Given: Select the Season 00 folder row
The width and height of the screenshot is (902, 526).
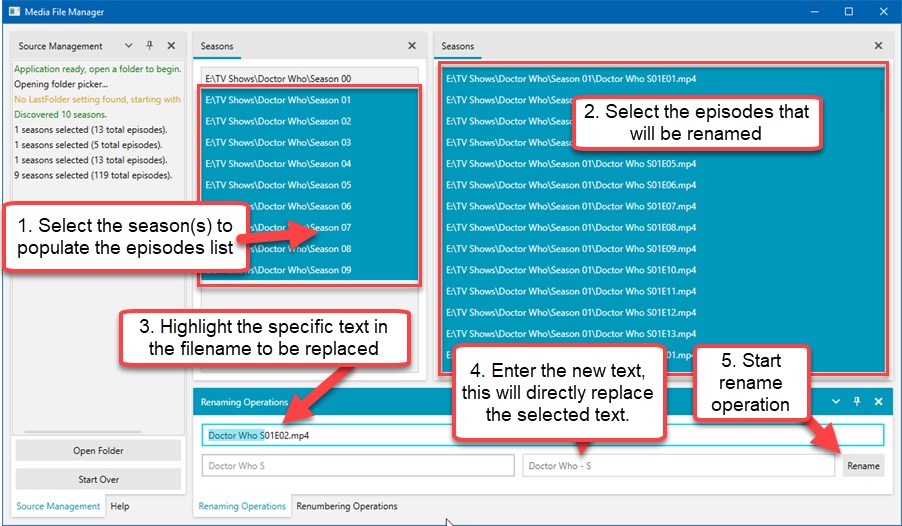Looking at the screenshot, I should [x=309, y=78].
